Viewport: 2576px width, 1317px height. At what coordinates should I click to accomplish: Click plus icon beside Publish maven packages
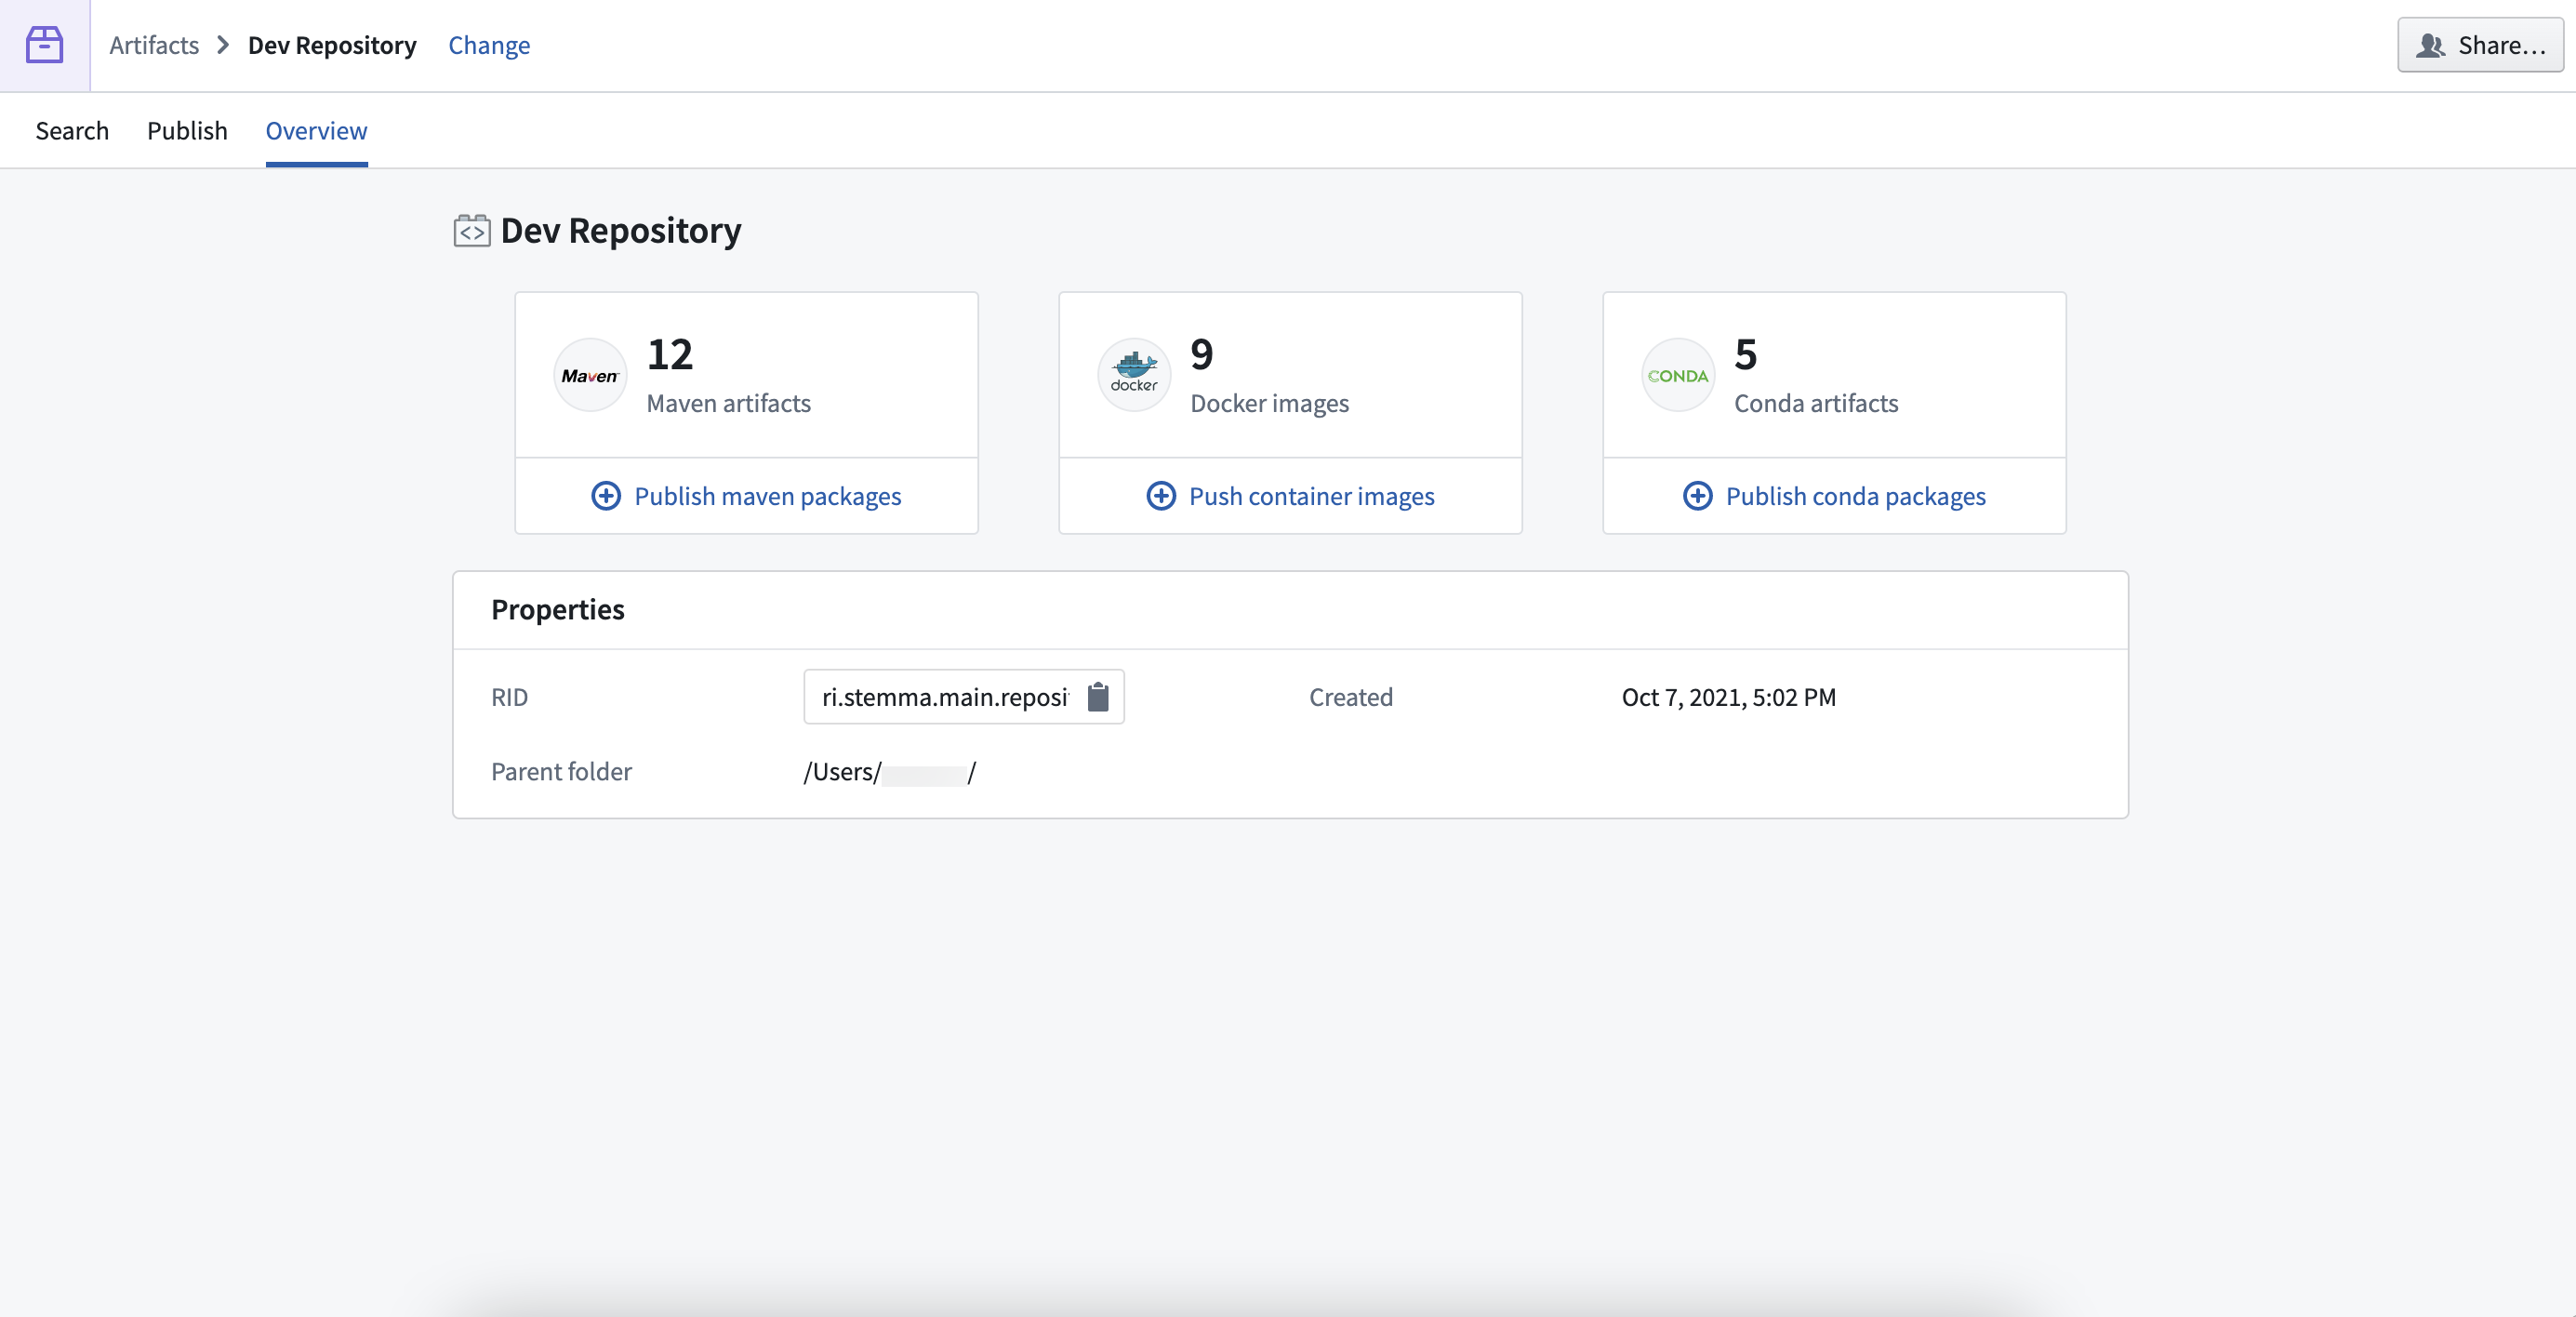coord(606,496)
